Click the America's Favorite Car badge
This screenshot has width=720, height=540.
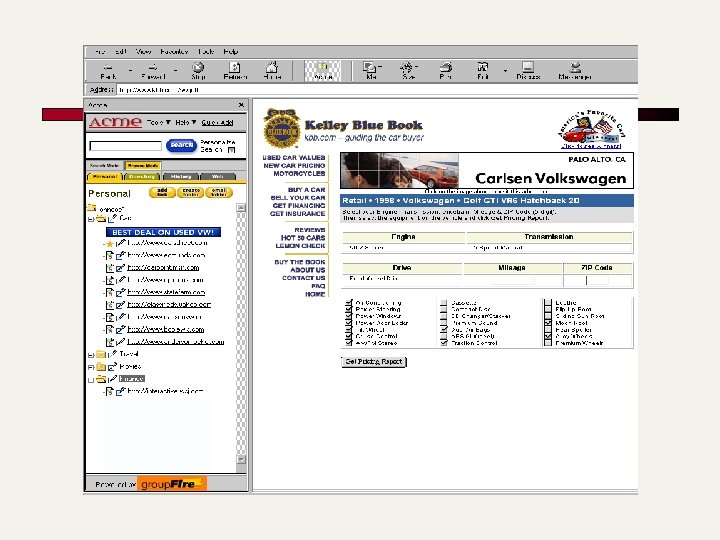[591, 128]
